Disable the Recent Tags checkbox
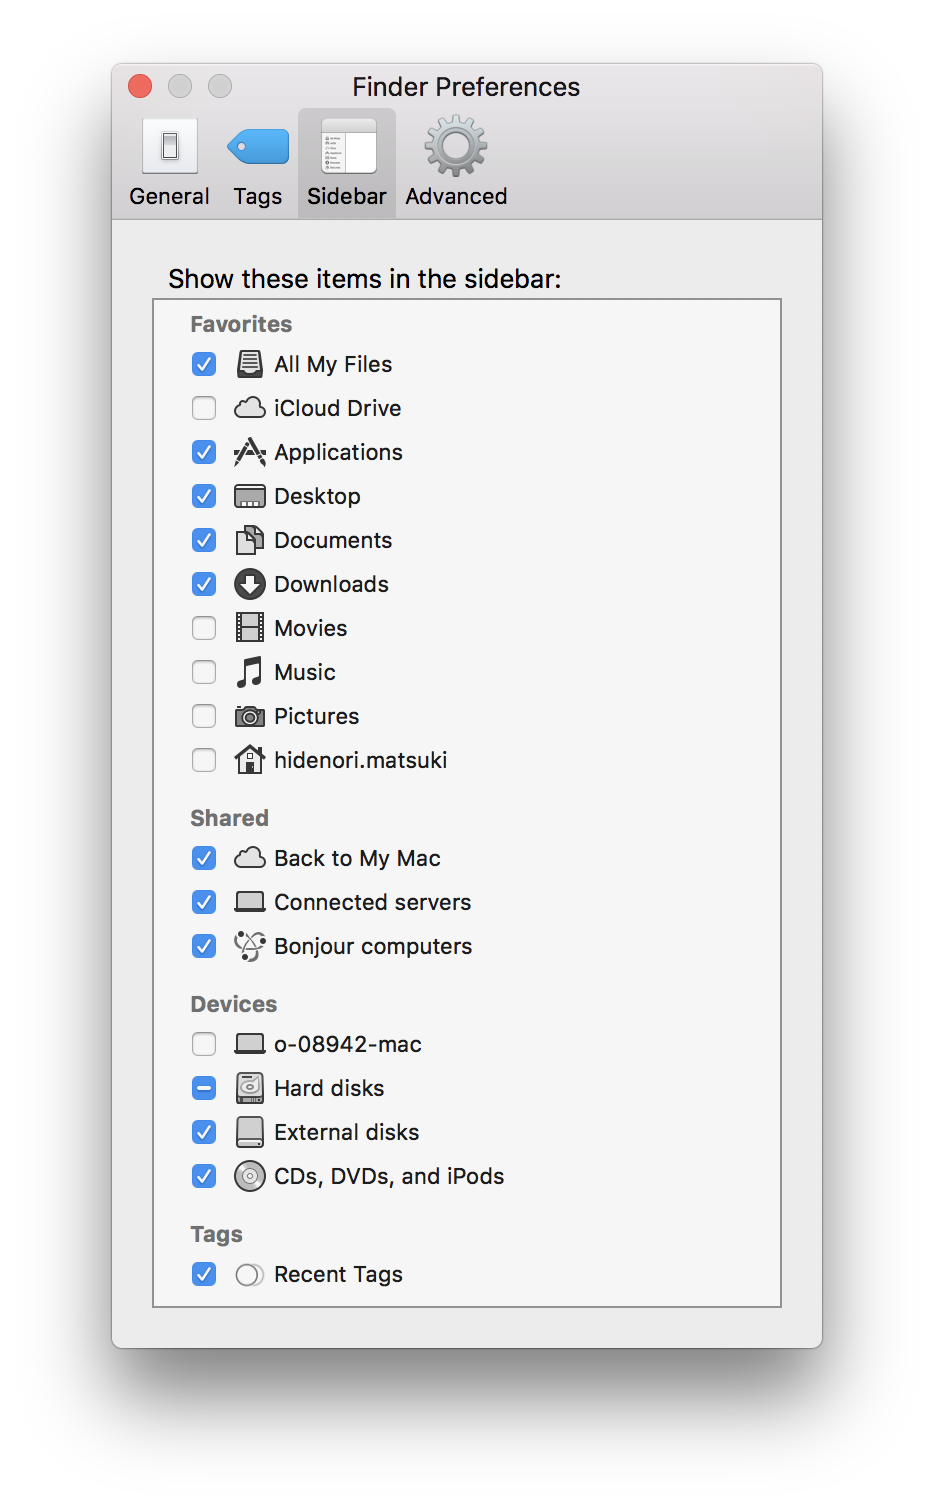This screenshot has width=934, height=1508. [x=204, y=1274]
